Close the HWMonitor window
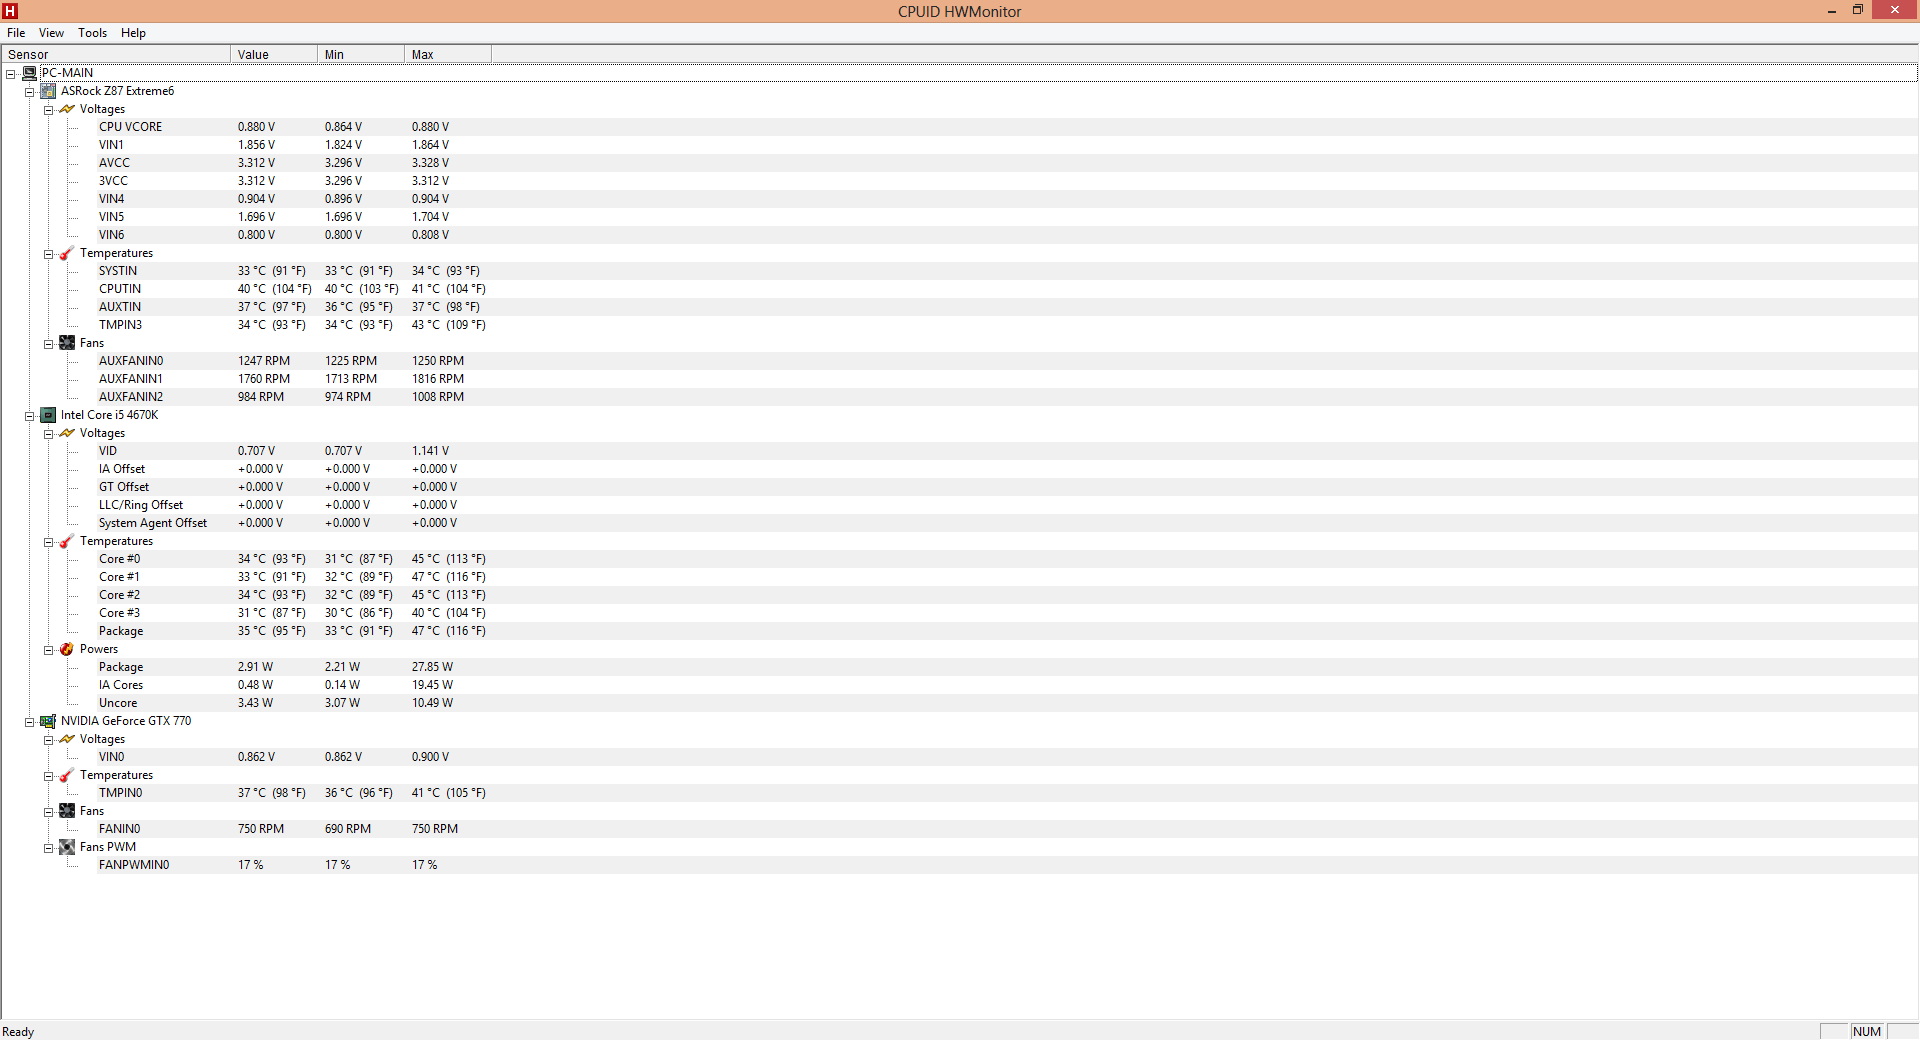Viewport: 1920px width, 1040px height. click(x=1895, y=10)
